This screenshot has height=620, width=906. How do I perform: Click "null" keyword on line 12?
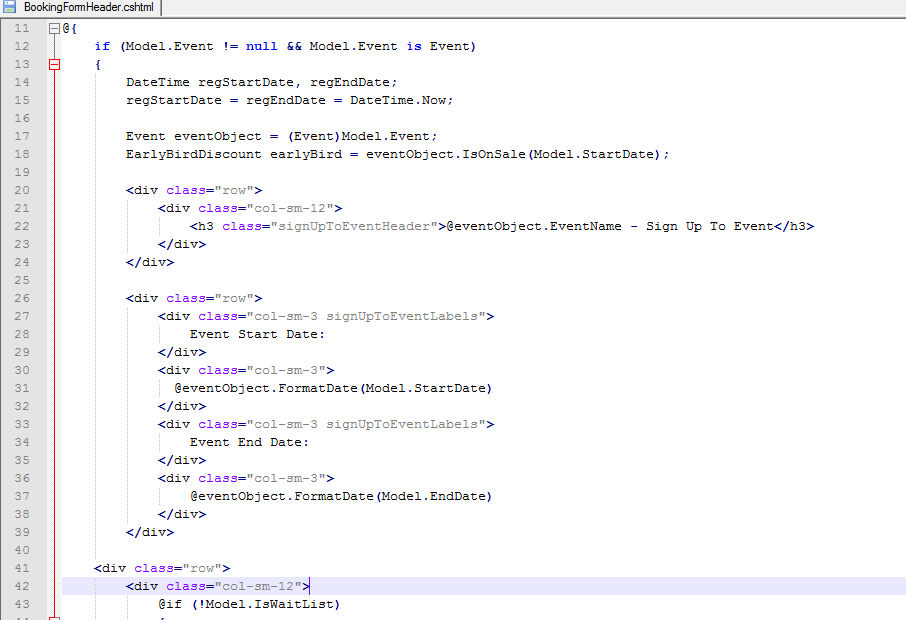[x=262, y=46]
